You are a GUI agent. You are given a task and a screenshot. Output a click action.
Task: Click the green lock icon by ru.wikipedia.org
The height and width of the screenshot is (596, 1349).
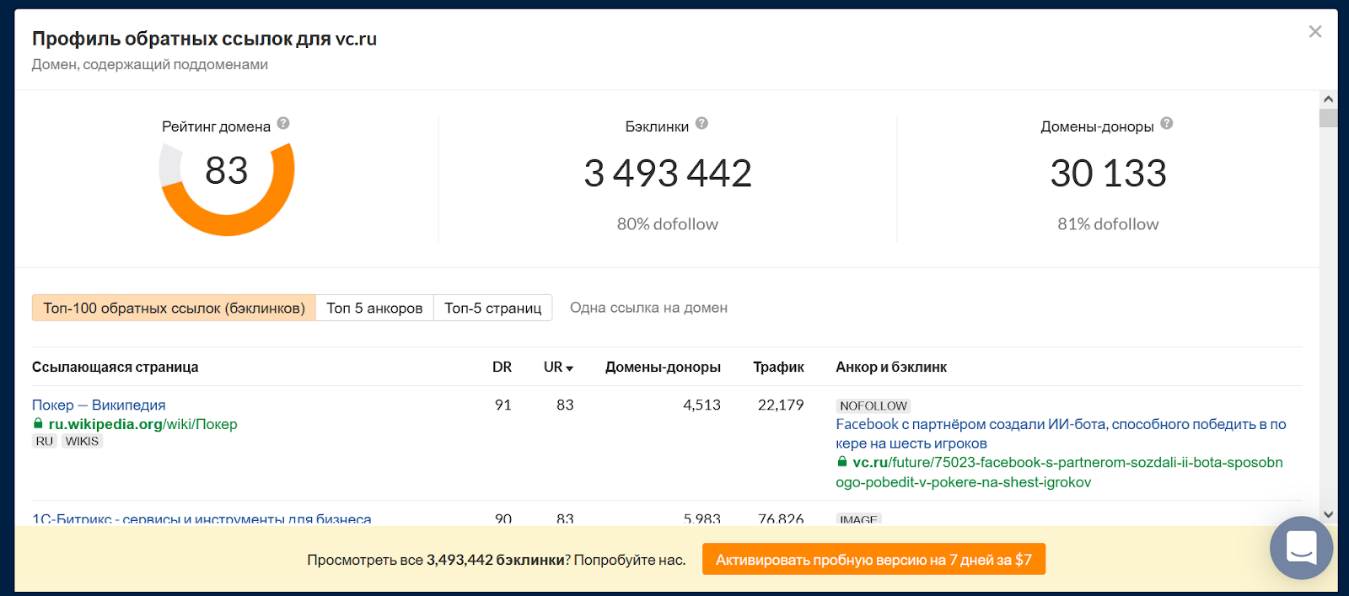(38, 424)
